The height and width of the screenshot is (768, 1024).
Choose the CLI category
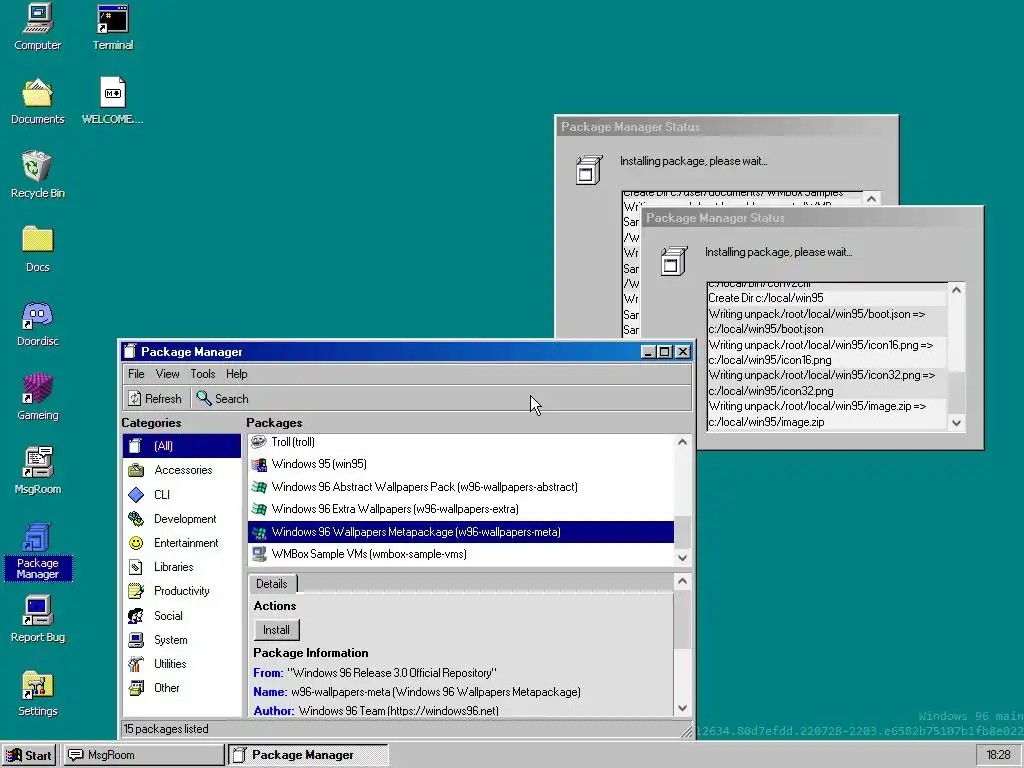click(x=182, y=494)
